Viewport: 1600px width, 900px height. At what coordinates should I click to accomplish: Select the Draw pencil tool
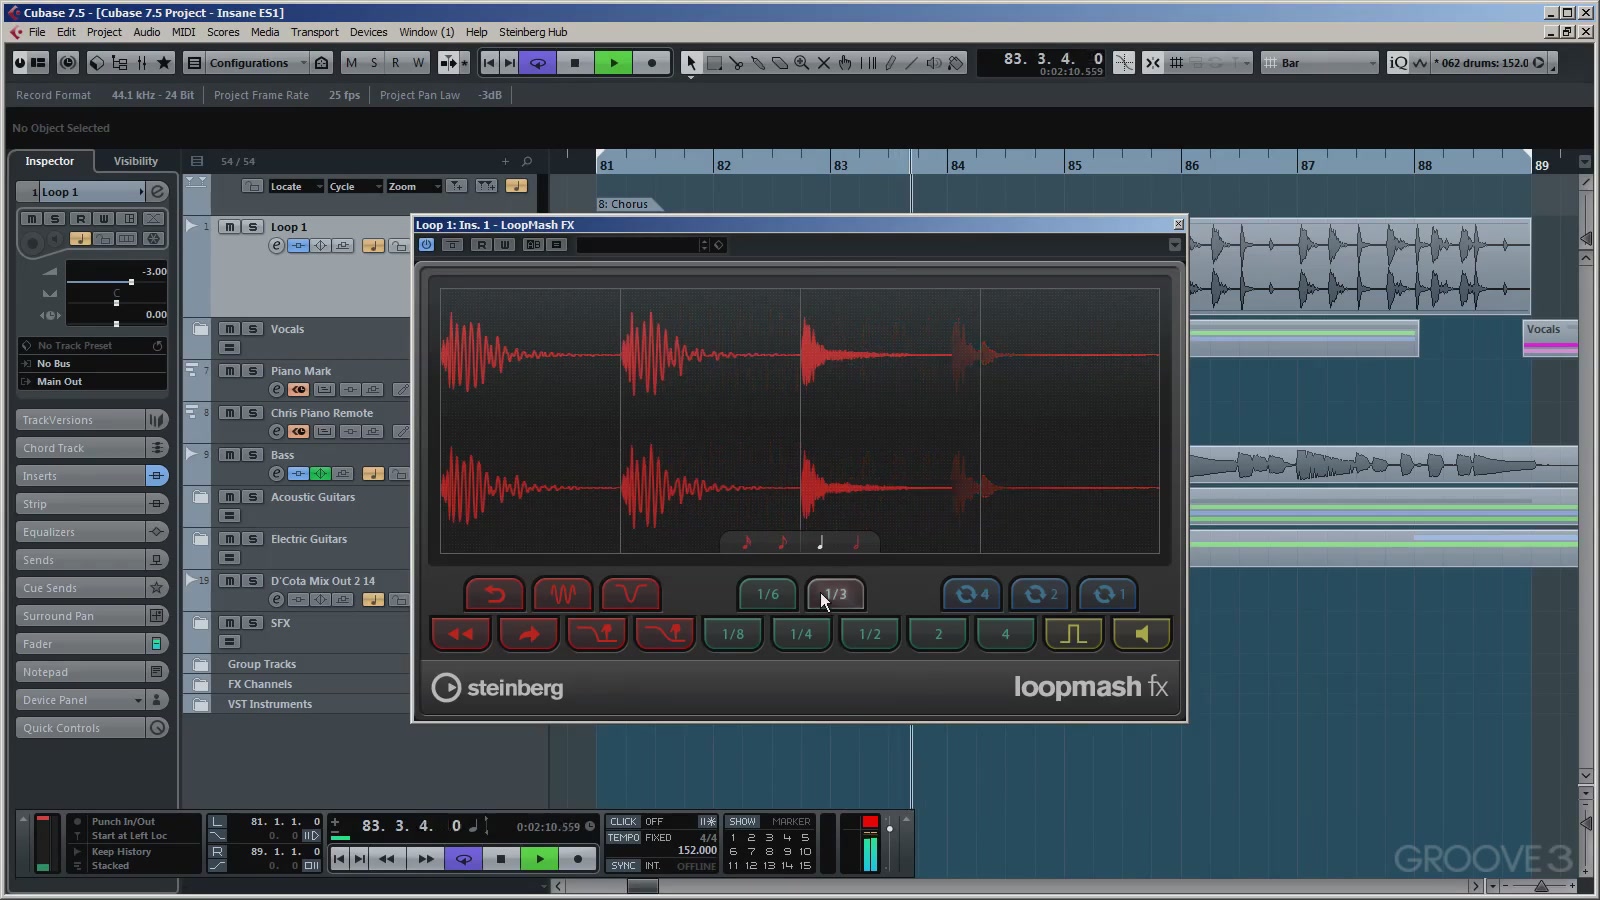[890, 63]
